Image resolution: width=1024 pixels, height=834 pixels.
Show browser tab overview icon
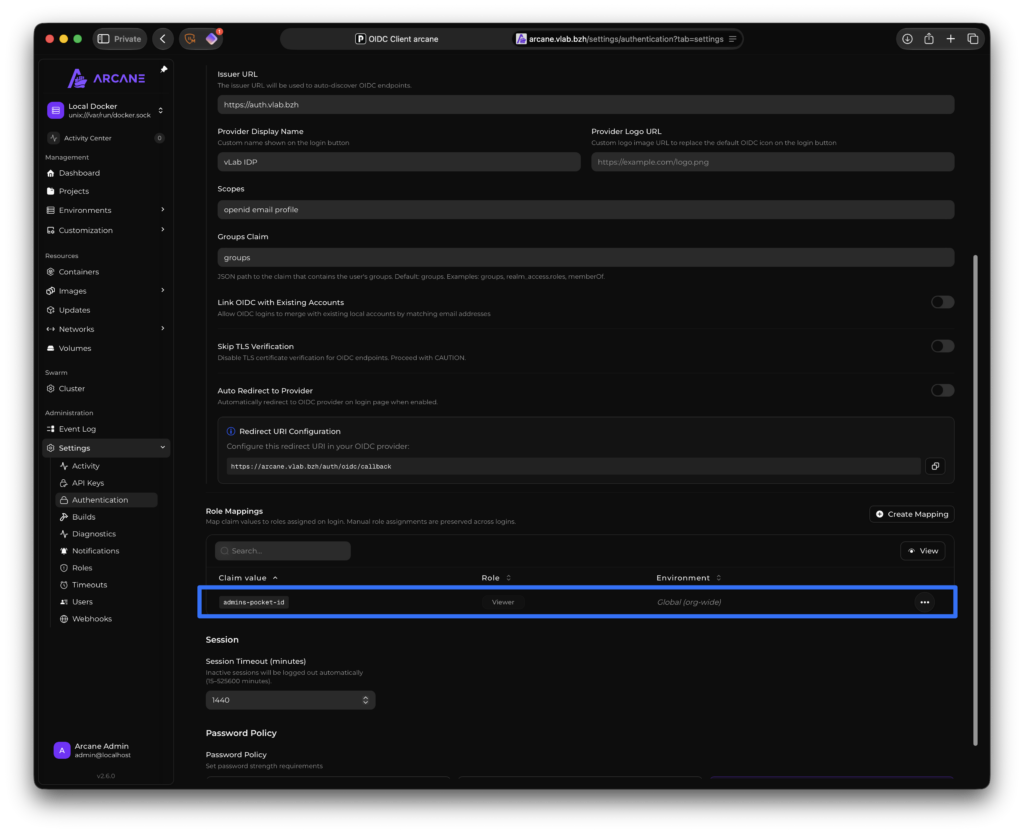(972, 39)
